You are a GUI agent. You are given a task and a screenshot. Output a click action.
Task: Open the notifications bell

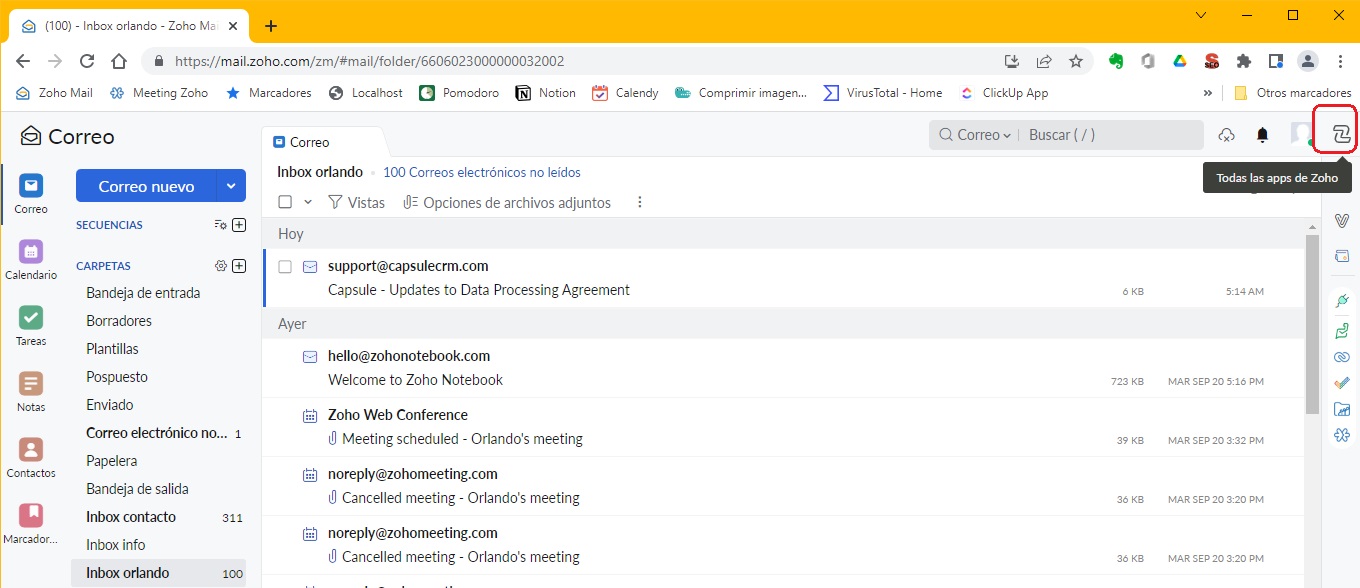click(x=1262, y=135)
